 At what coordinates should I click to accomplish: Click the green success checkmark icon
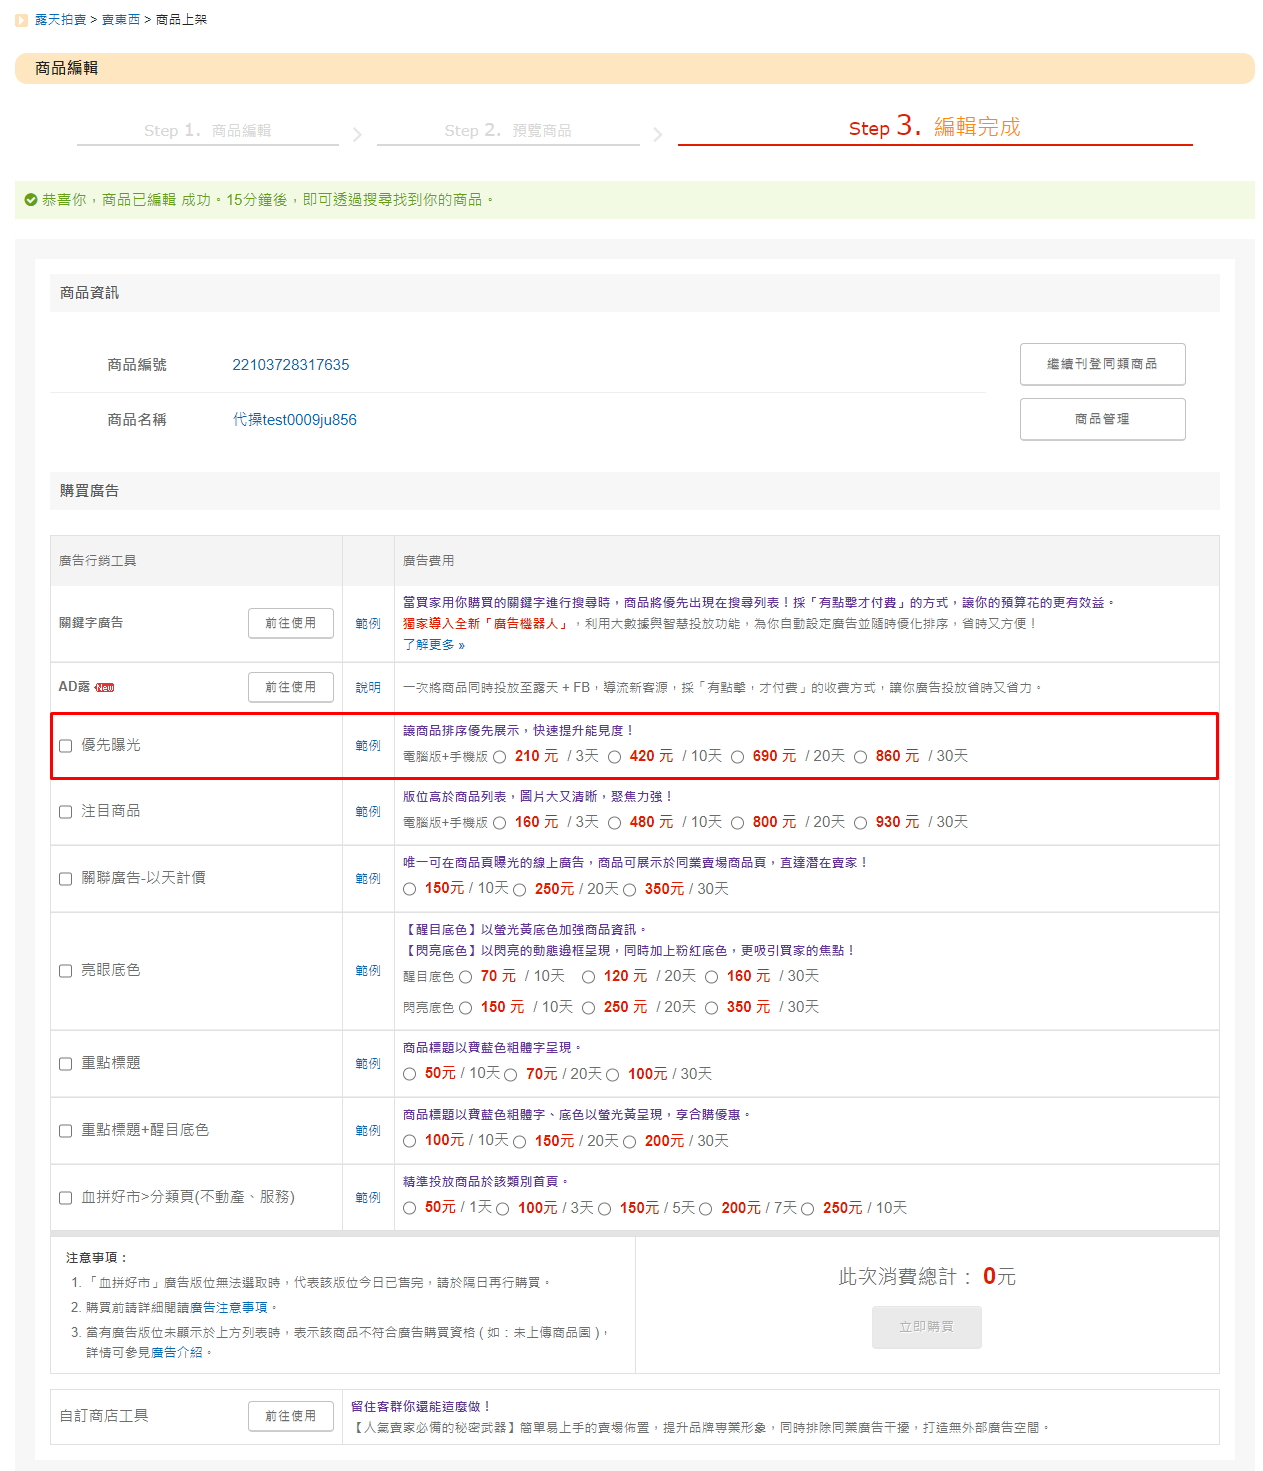pyautogui.click(x=31, y=200)
